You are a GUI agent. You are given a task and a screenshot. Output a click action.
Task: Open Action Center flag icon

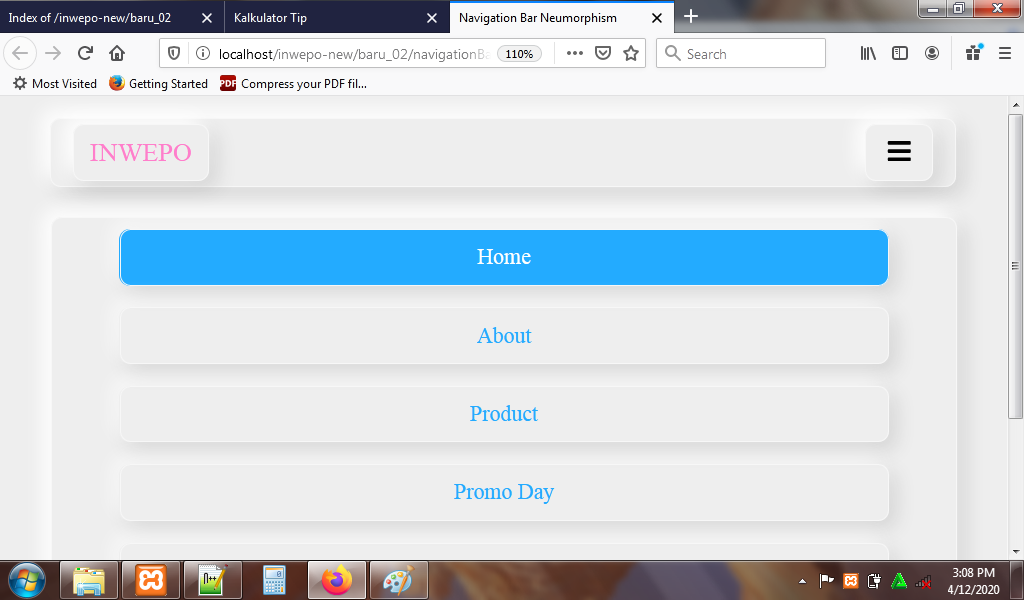pos(826,580)
